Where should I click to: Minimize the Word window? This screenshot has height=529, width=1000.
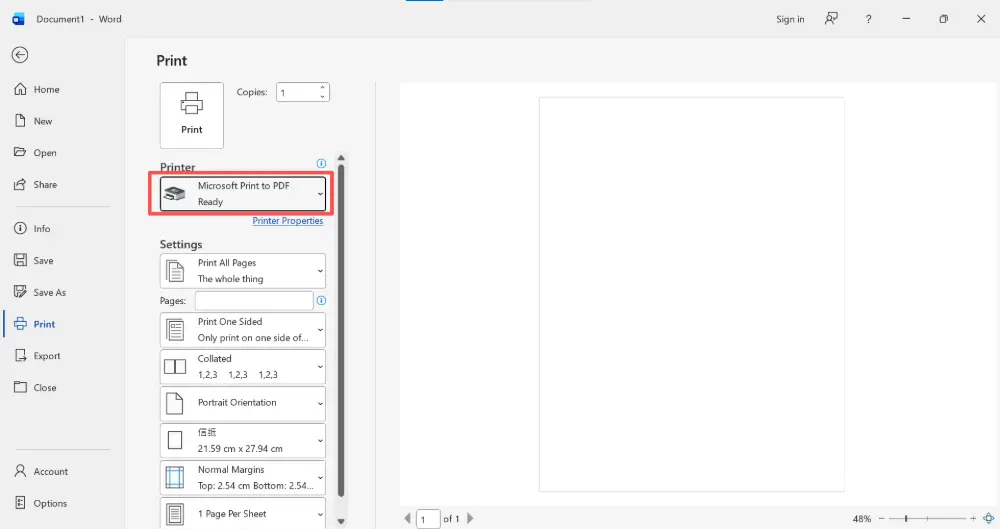click(906, 19)
